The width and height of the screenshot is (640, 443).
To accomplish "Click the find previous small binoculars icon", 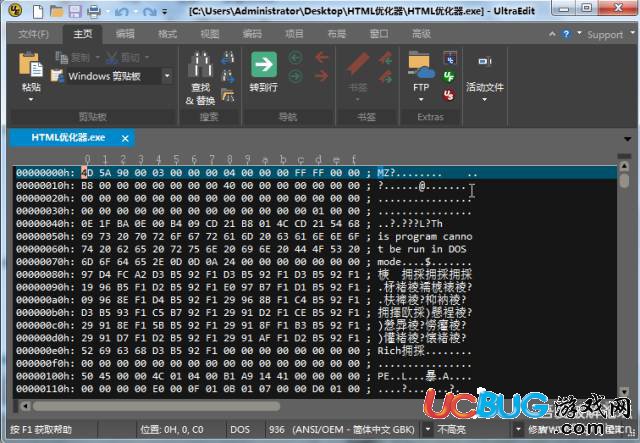I will (x=227, y=58).
